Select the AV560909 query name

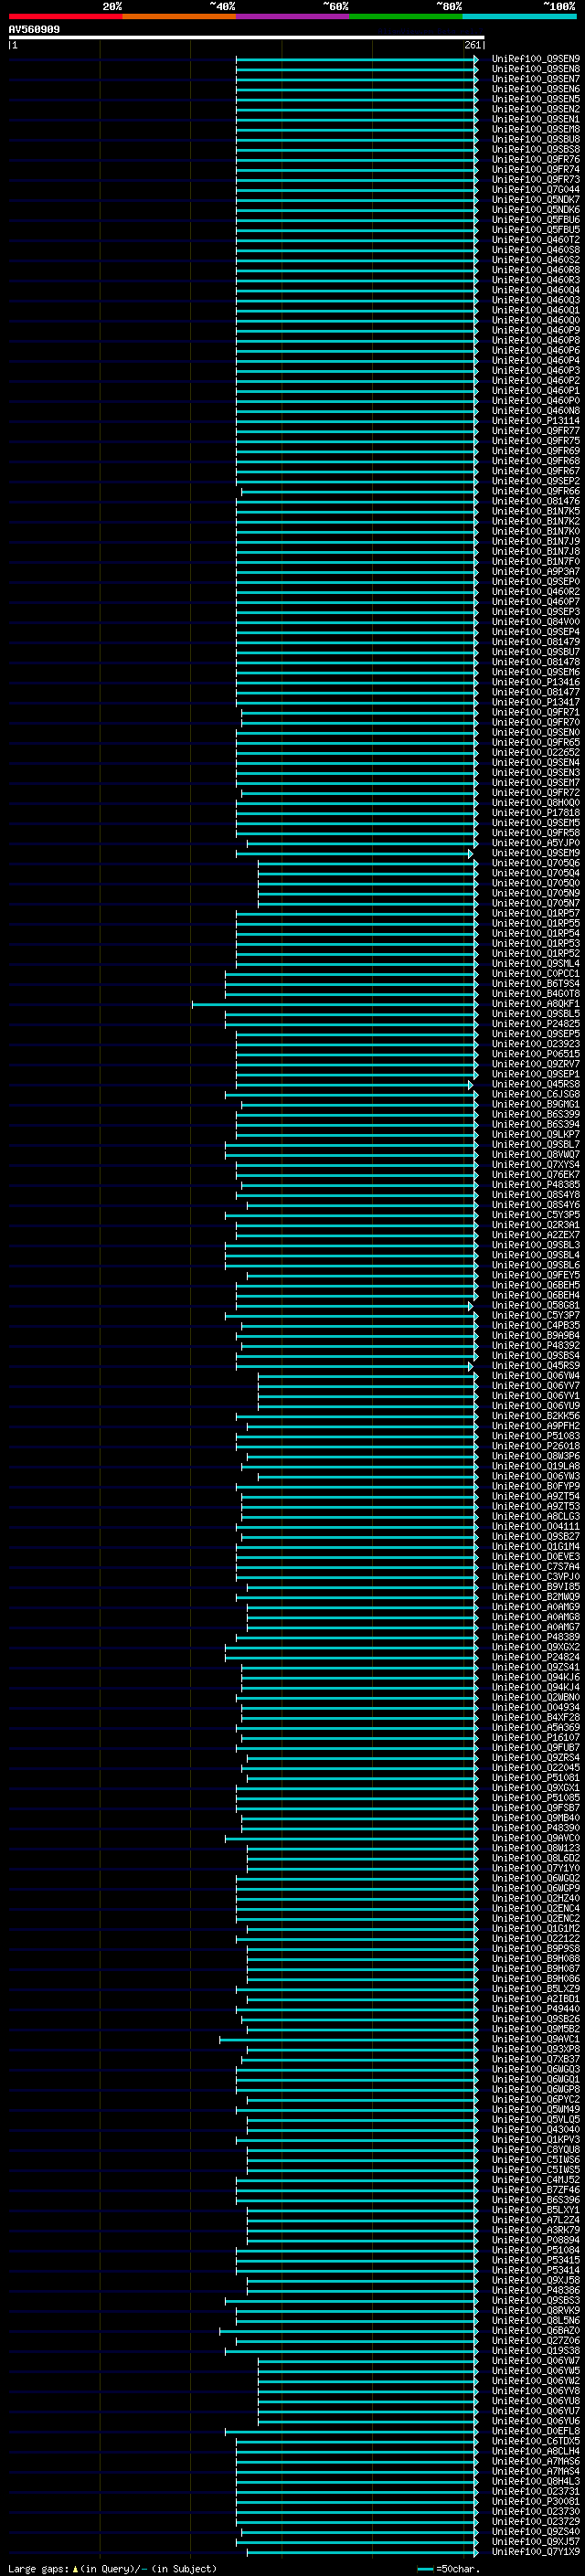coord(34,30)
